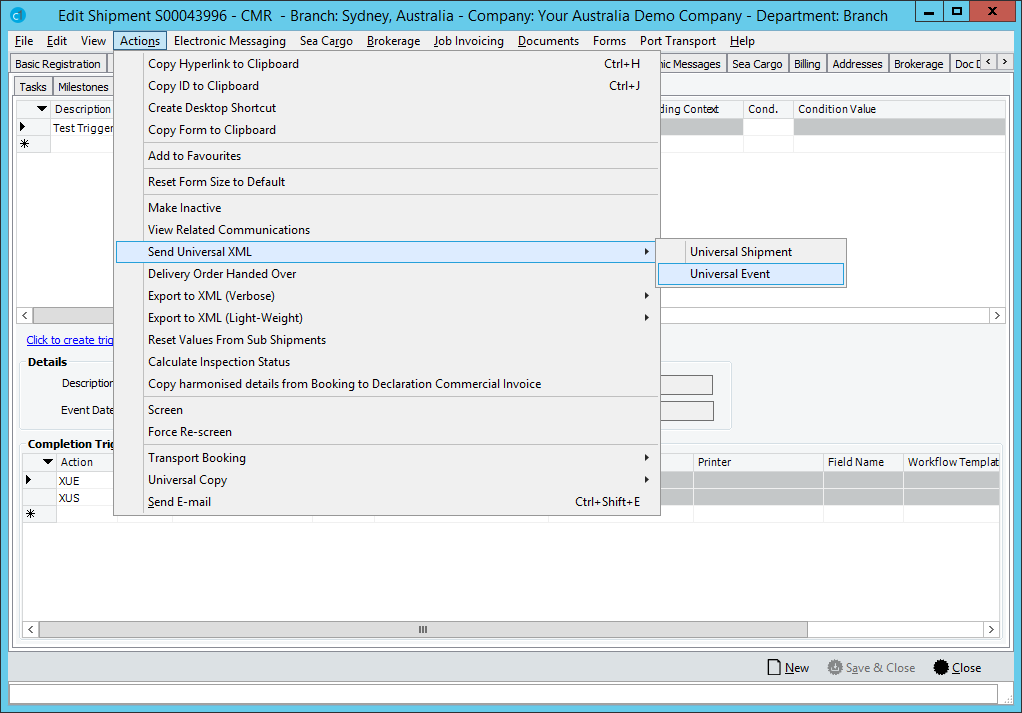Screen dimensions: 1022x713
Task: Click the status bar text field
Action: (503, 693)
